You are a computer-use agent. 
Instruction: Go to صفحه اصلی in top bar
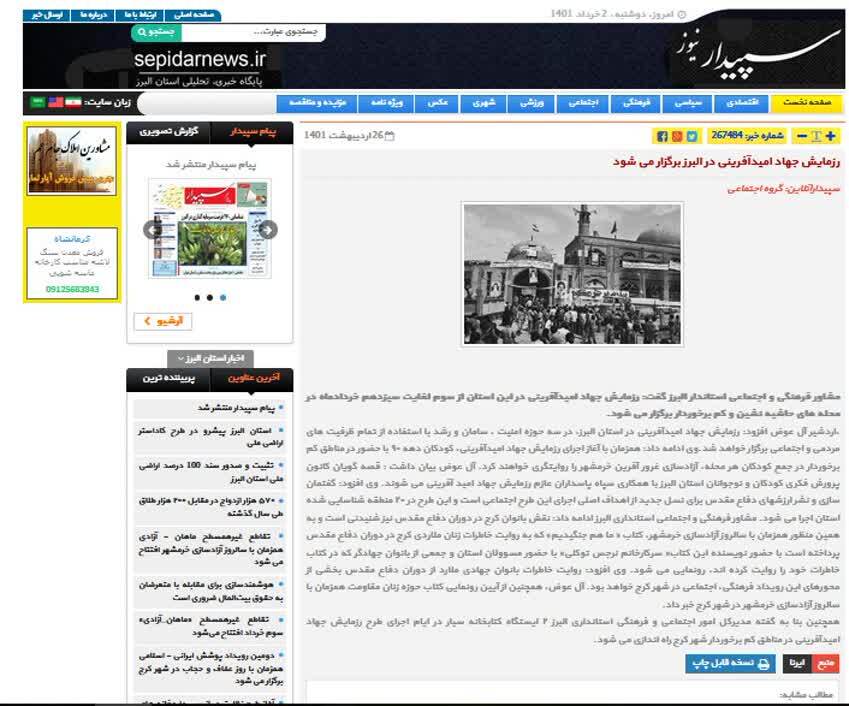point(193,15)
